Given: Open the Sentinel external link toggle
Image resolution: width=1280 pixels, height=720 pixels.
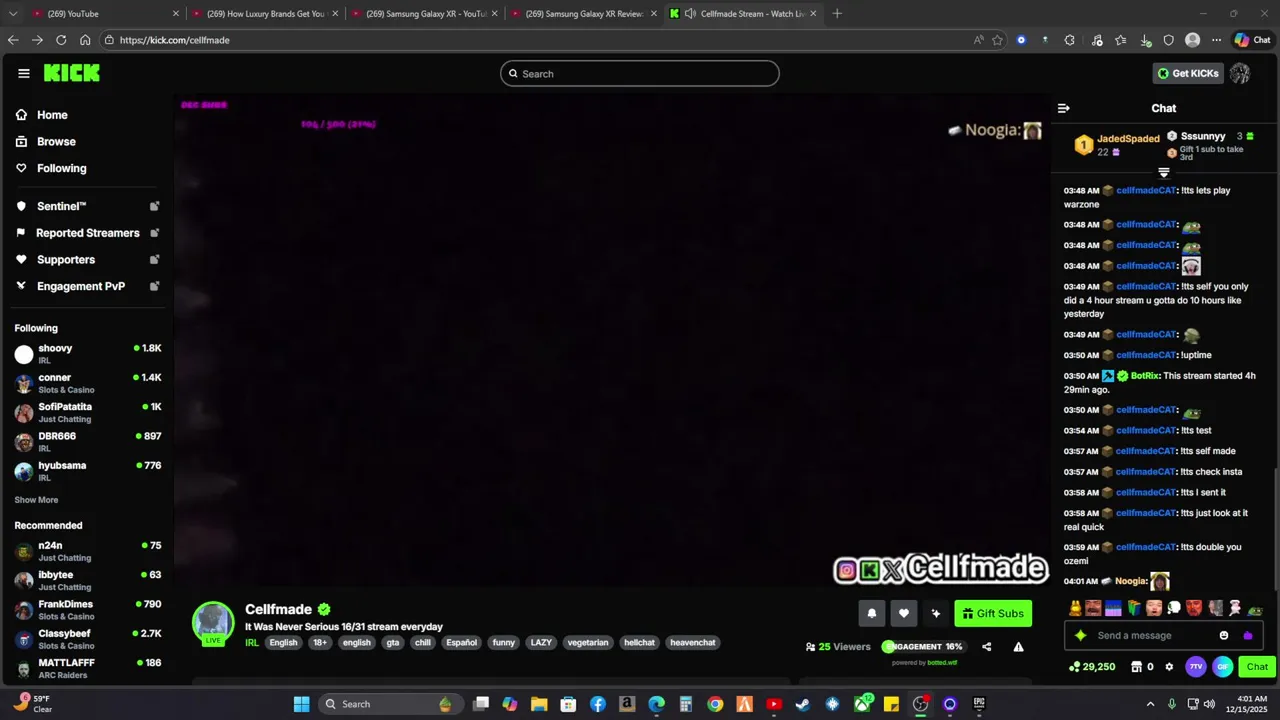Looking at the screenshot, I should pos(155,206).
